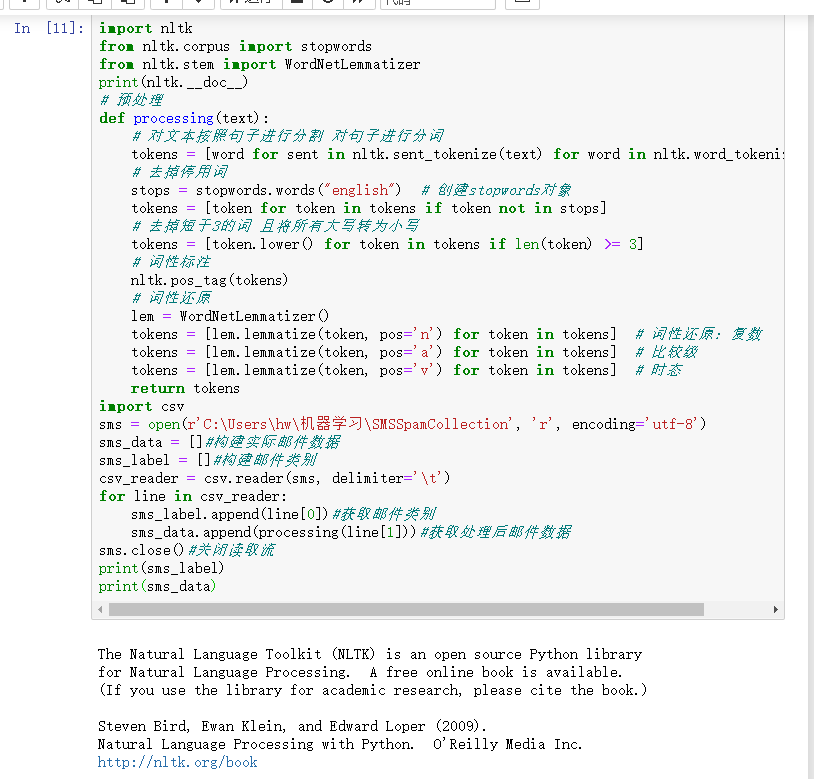
Task: Click the 'sms_label = []' line
Action: 154,460
